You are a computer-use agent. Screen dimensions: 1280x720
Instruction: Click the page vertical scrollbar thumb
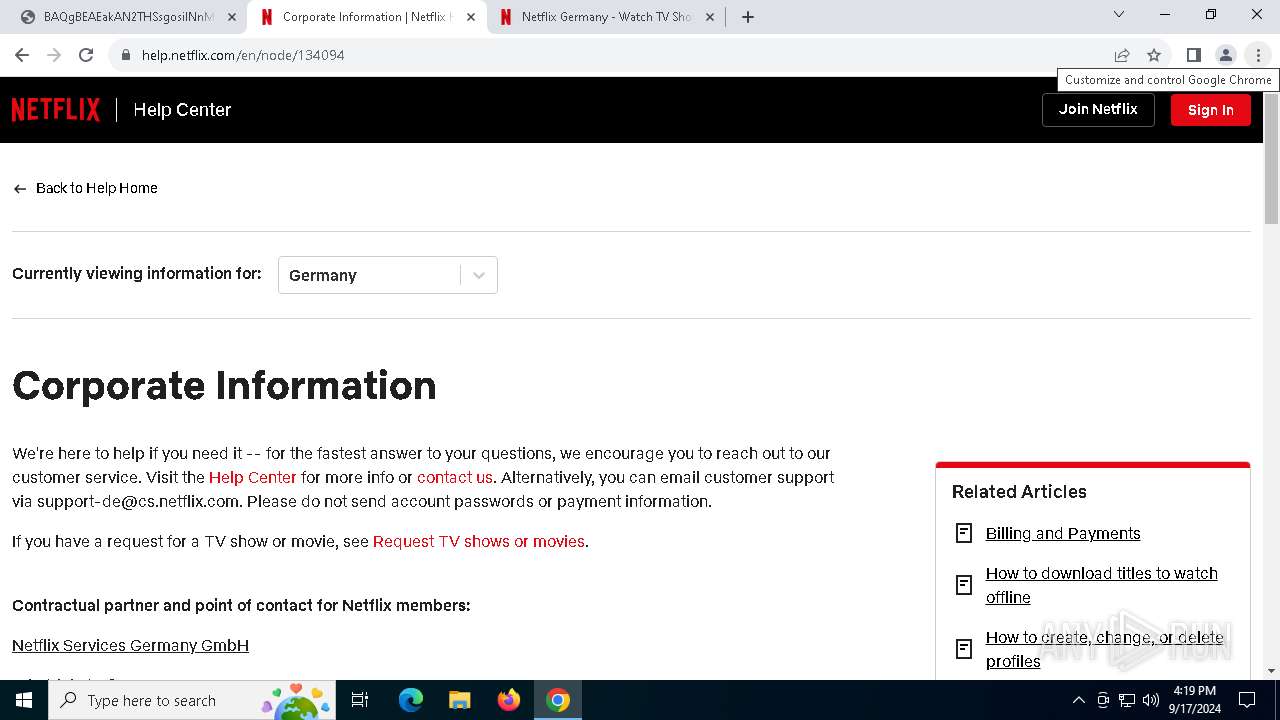click(1271, 160)
